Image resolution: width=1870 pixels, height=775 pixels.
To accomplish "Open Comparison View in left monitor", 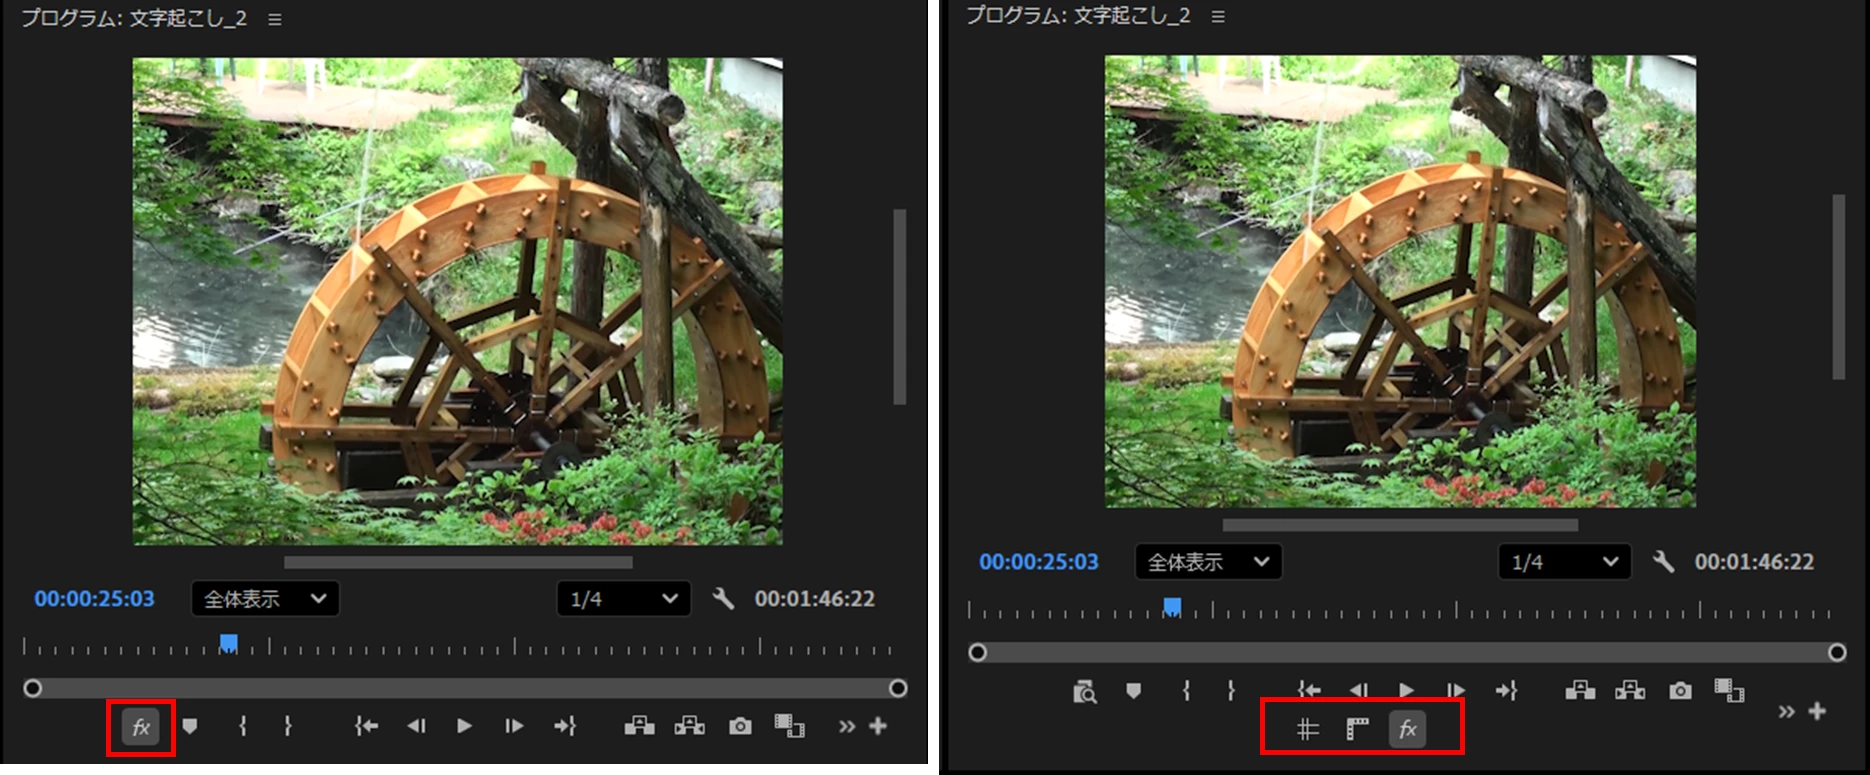I will pyautogui.click(x=790, y=726).
